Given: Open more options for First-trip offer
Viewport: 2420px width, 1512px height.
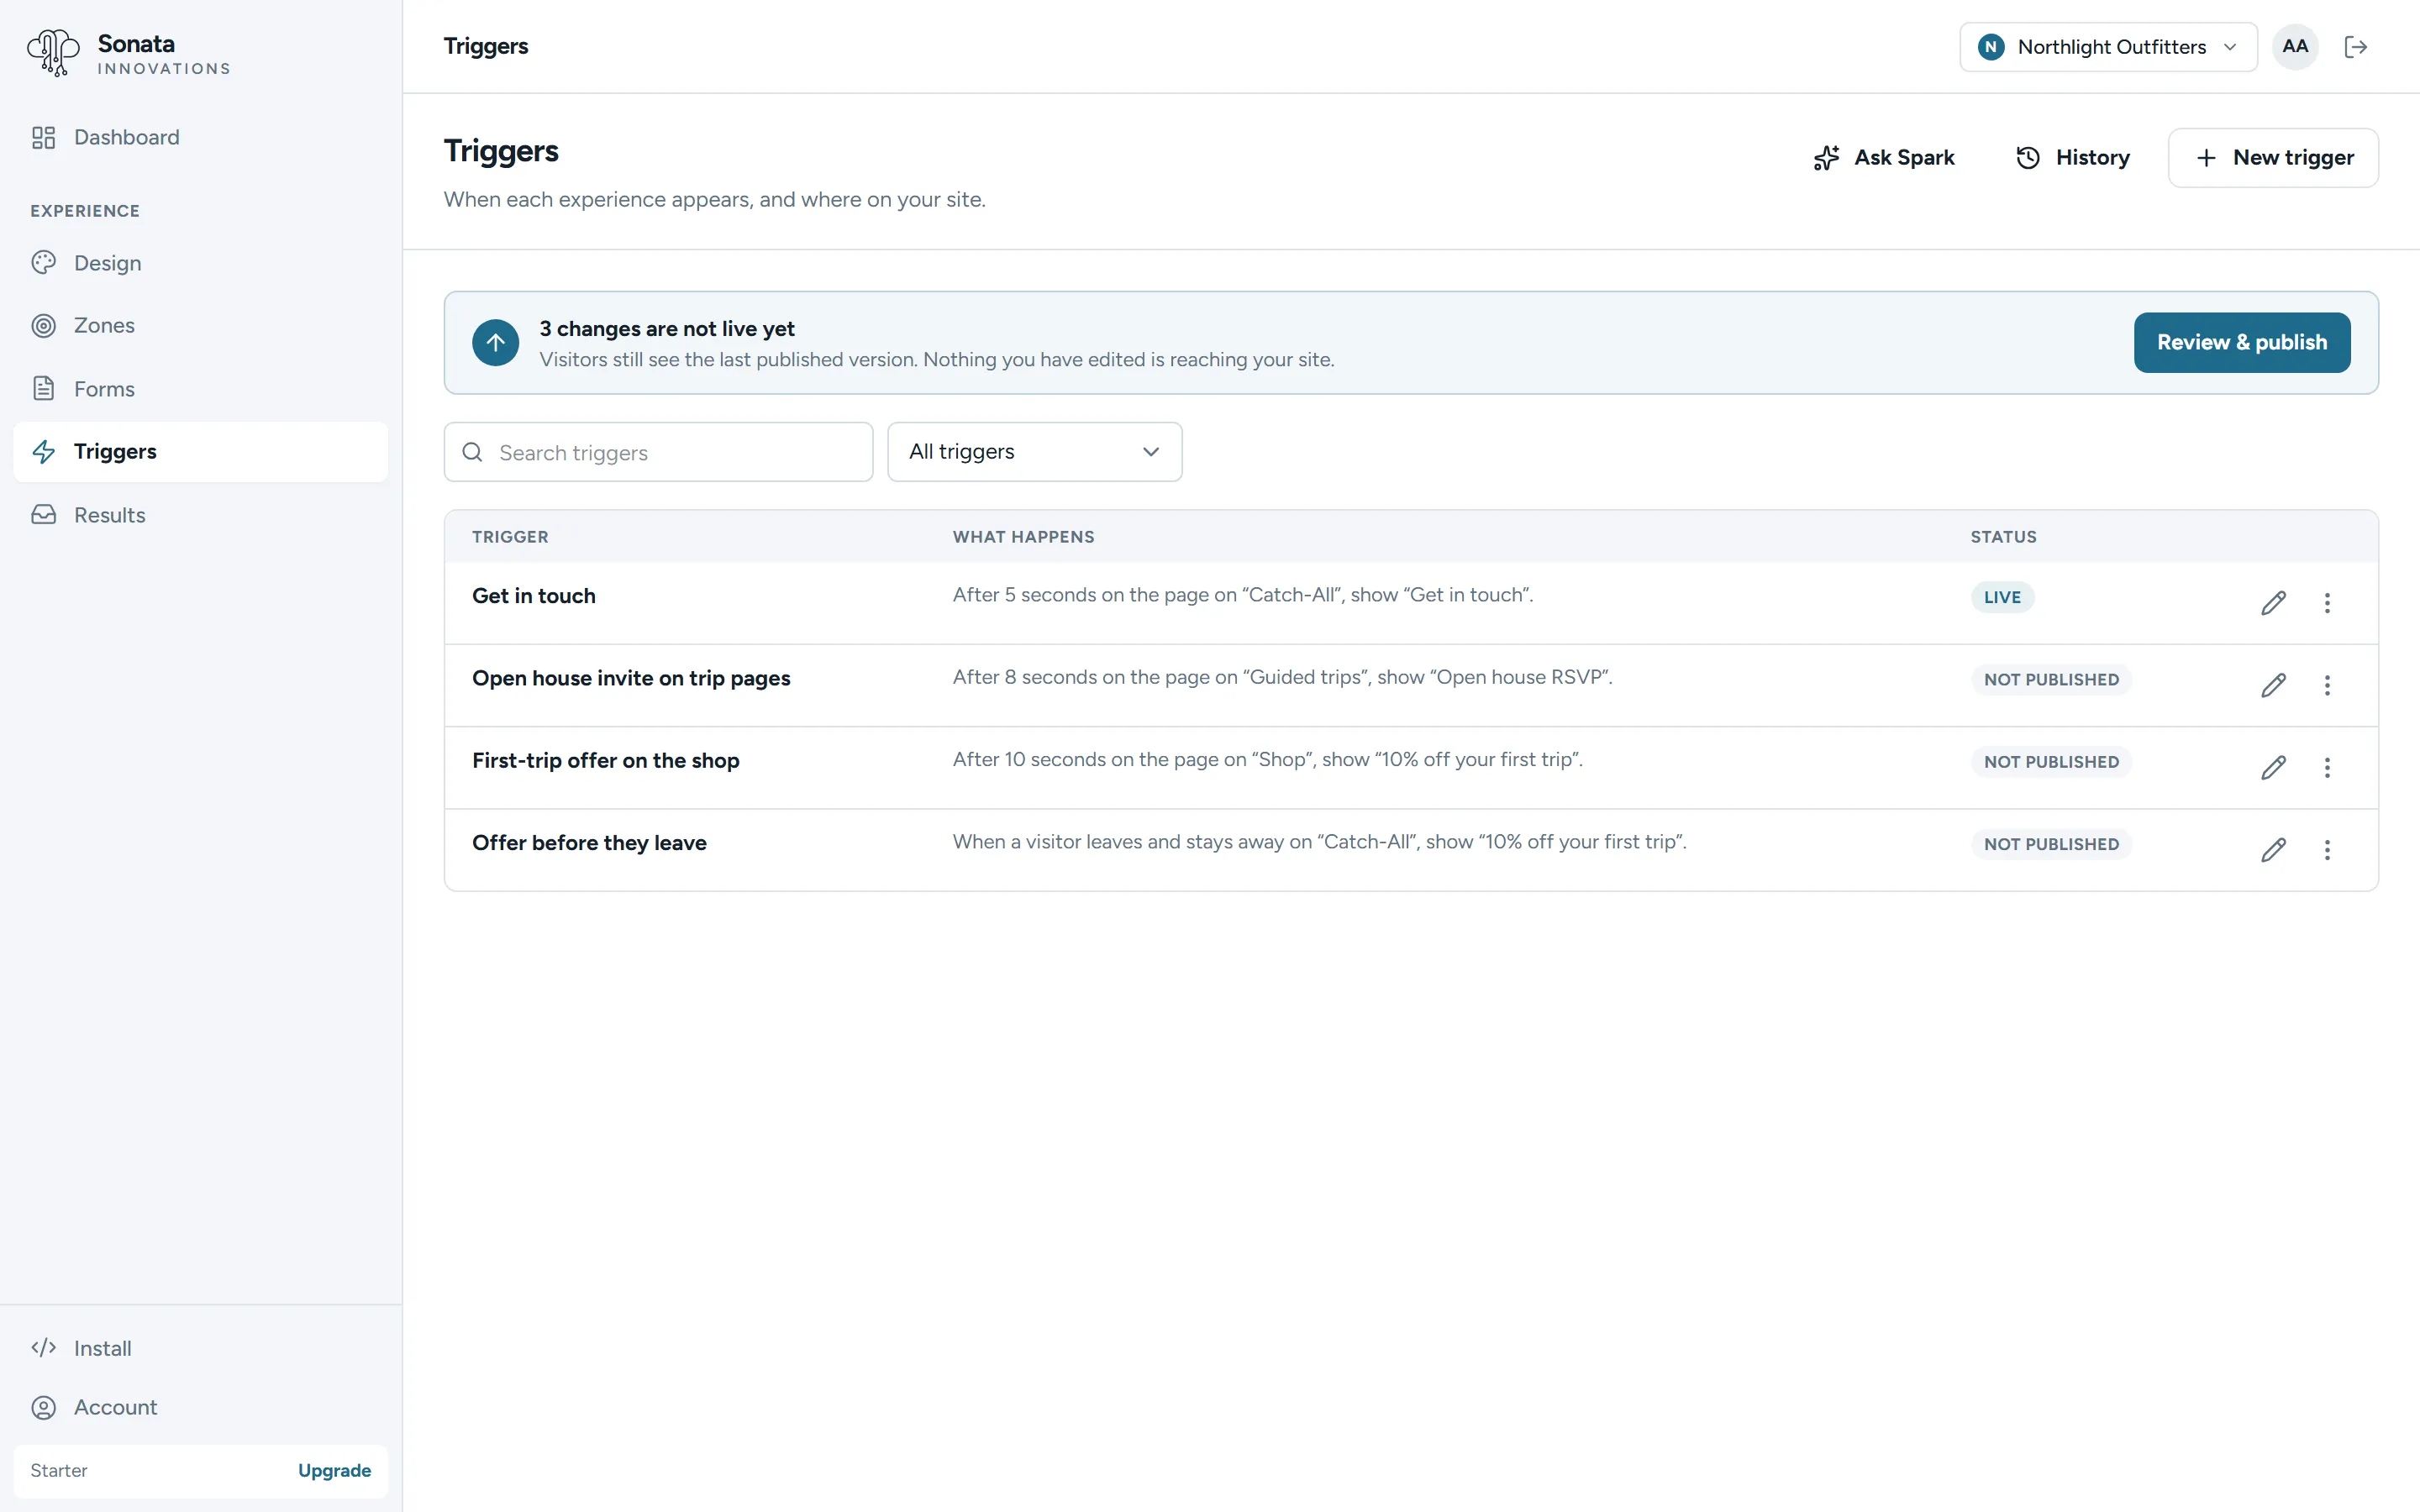Looking at the screenshot, I should coord(2327,767).
